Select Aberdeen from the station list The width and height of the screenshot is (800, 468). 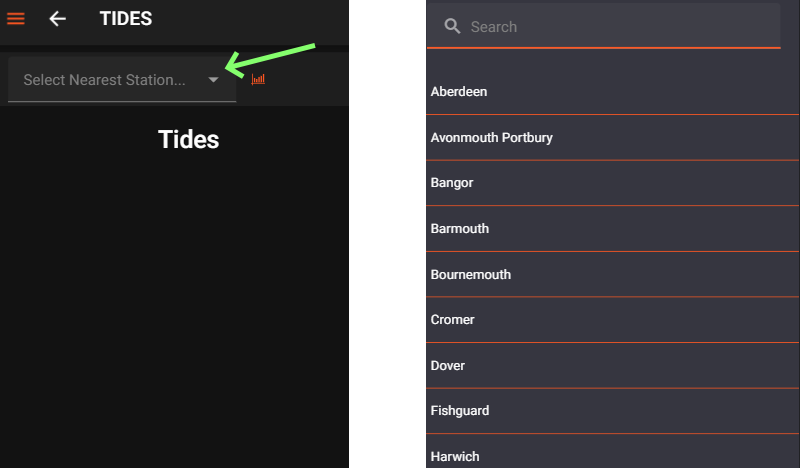[612, 92]
